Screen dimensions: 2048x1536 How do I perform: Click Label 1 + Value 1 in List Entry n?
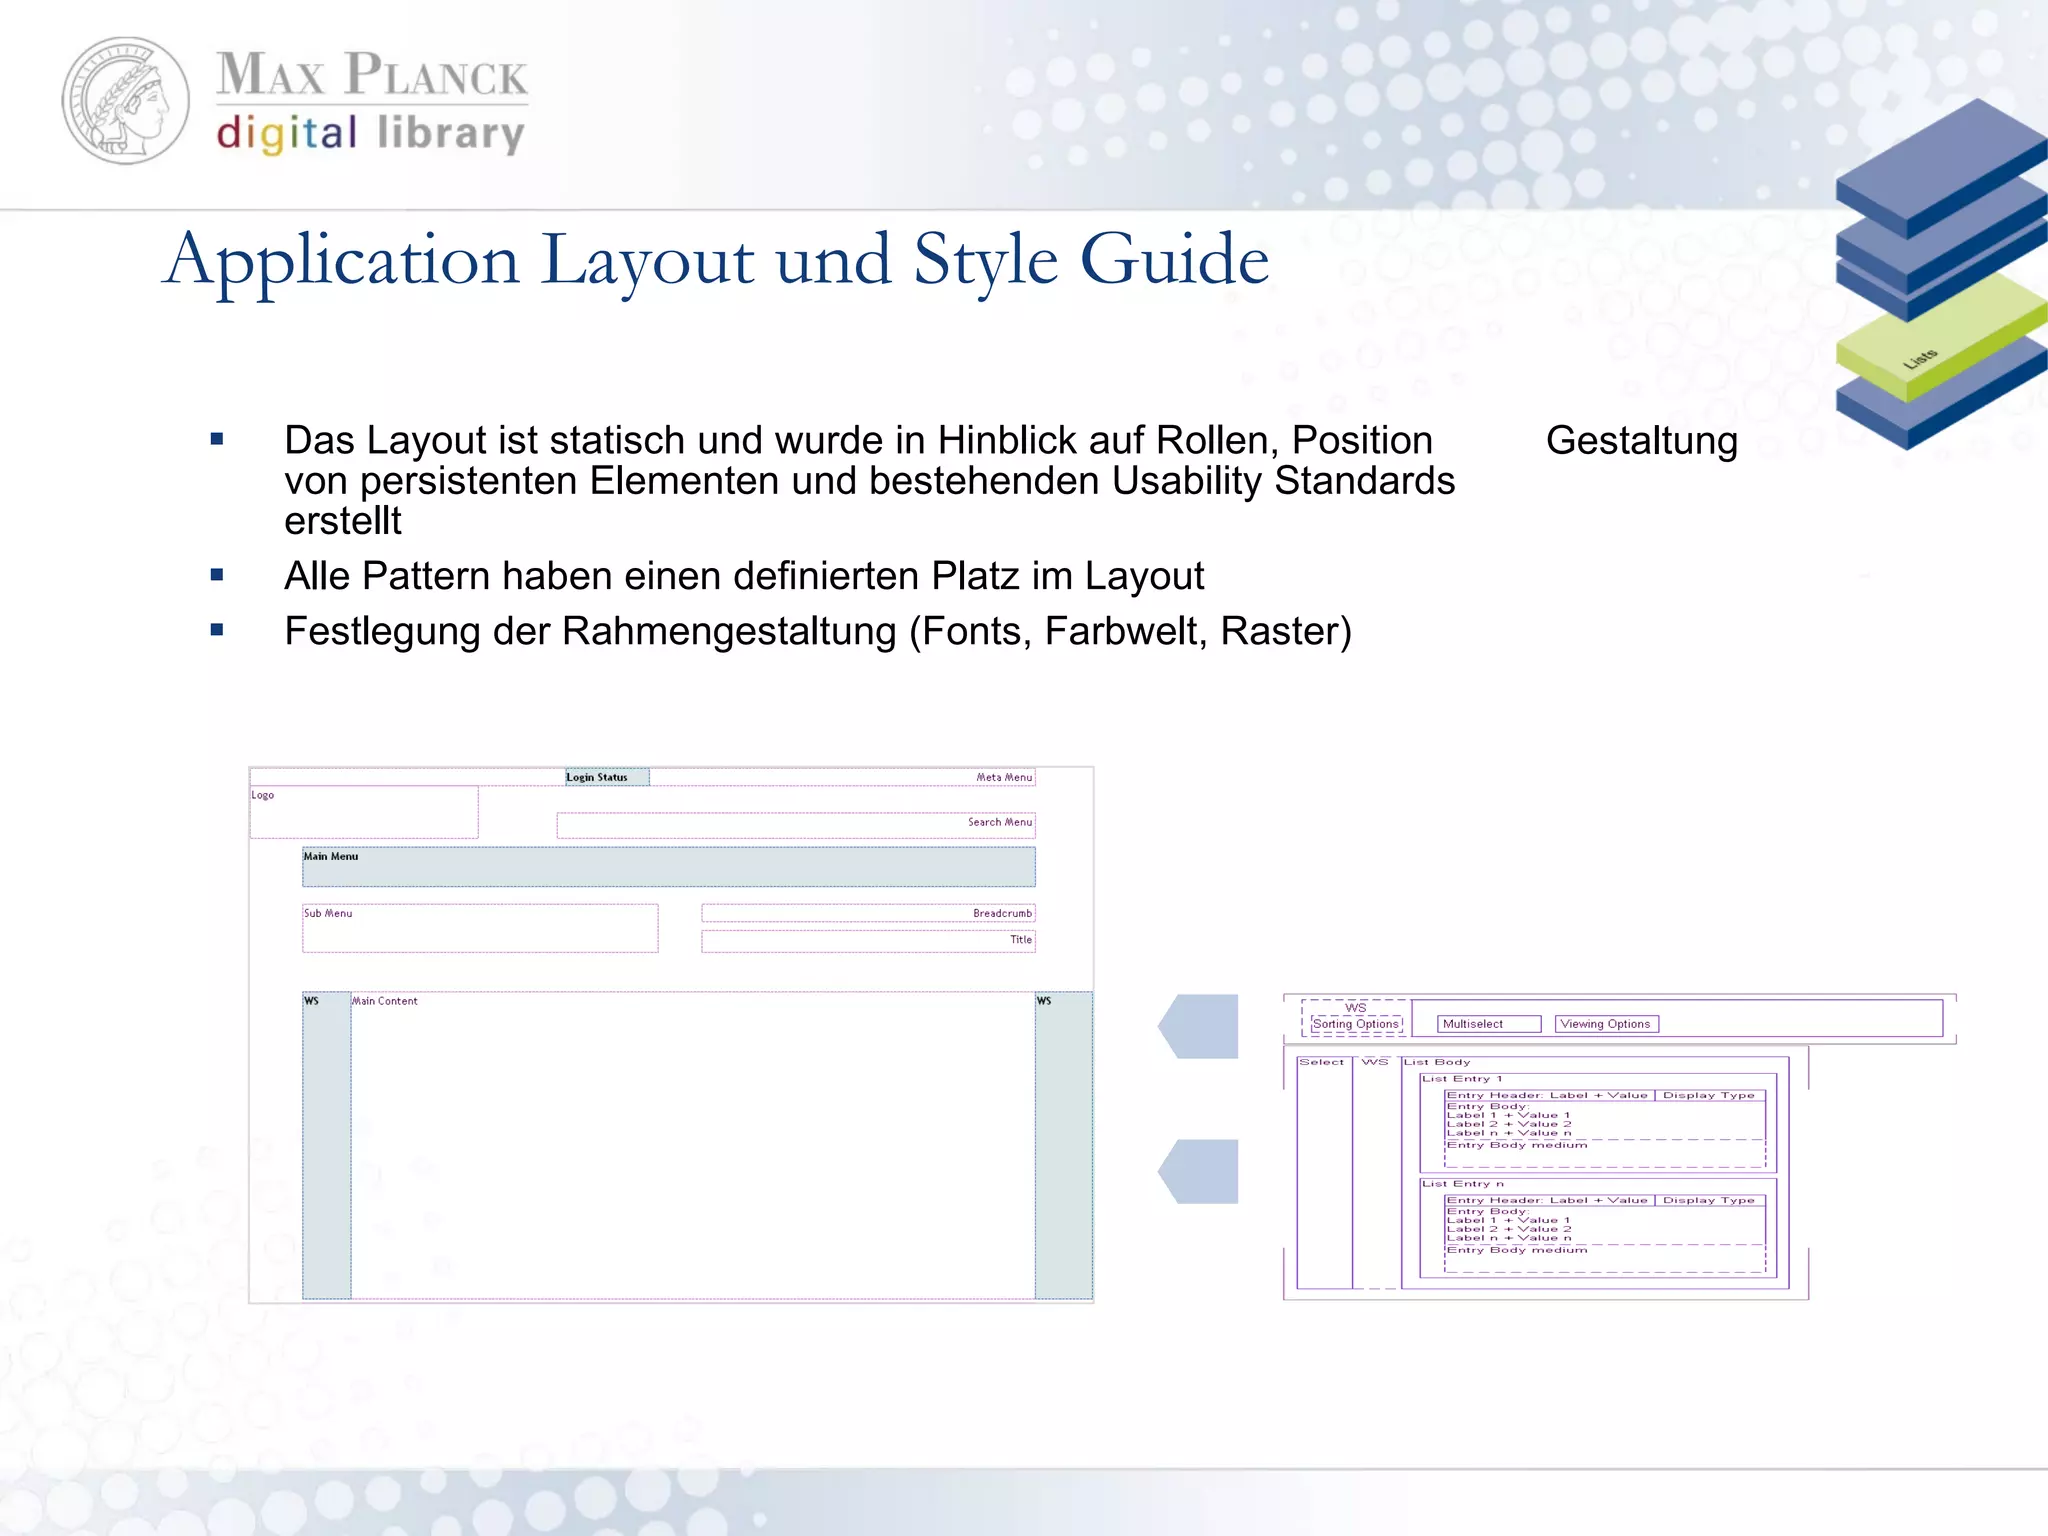(1509, 1220)
